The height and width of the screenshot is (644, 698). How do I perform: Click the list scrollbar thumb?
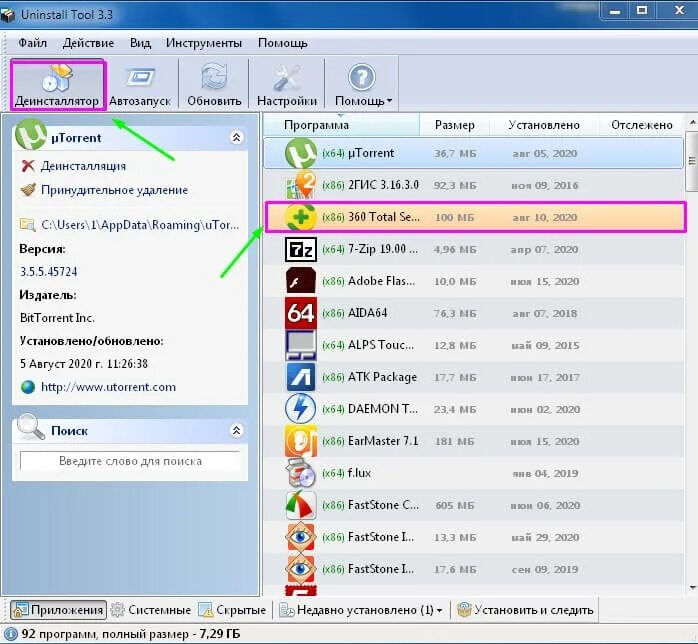(x=692, y=161)
